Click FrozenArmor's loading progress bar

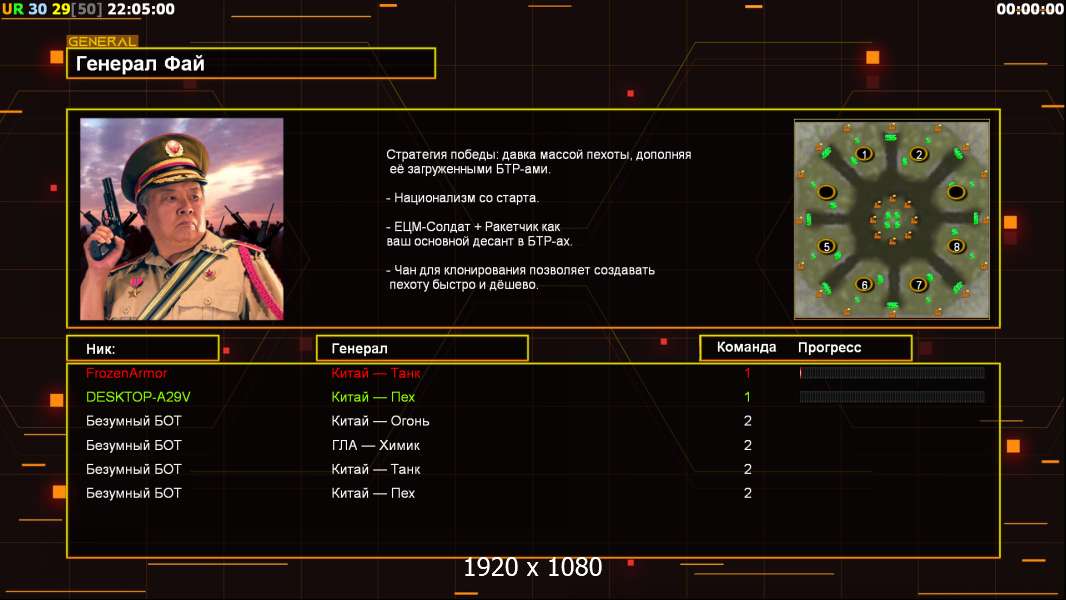click(x=892, y=372)
